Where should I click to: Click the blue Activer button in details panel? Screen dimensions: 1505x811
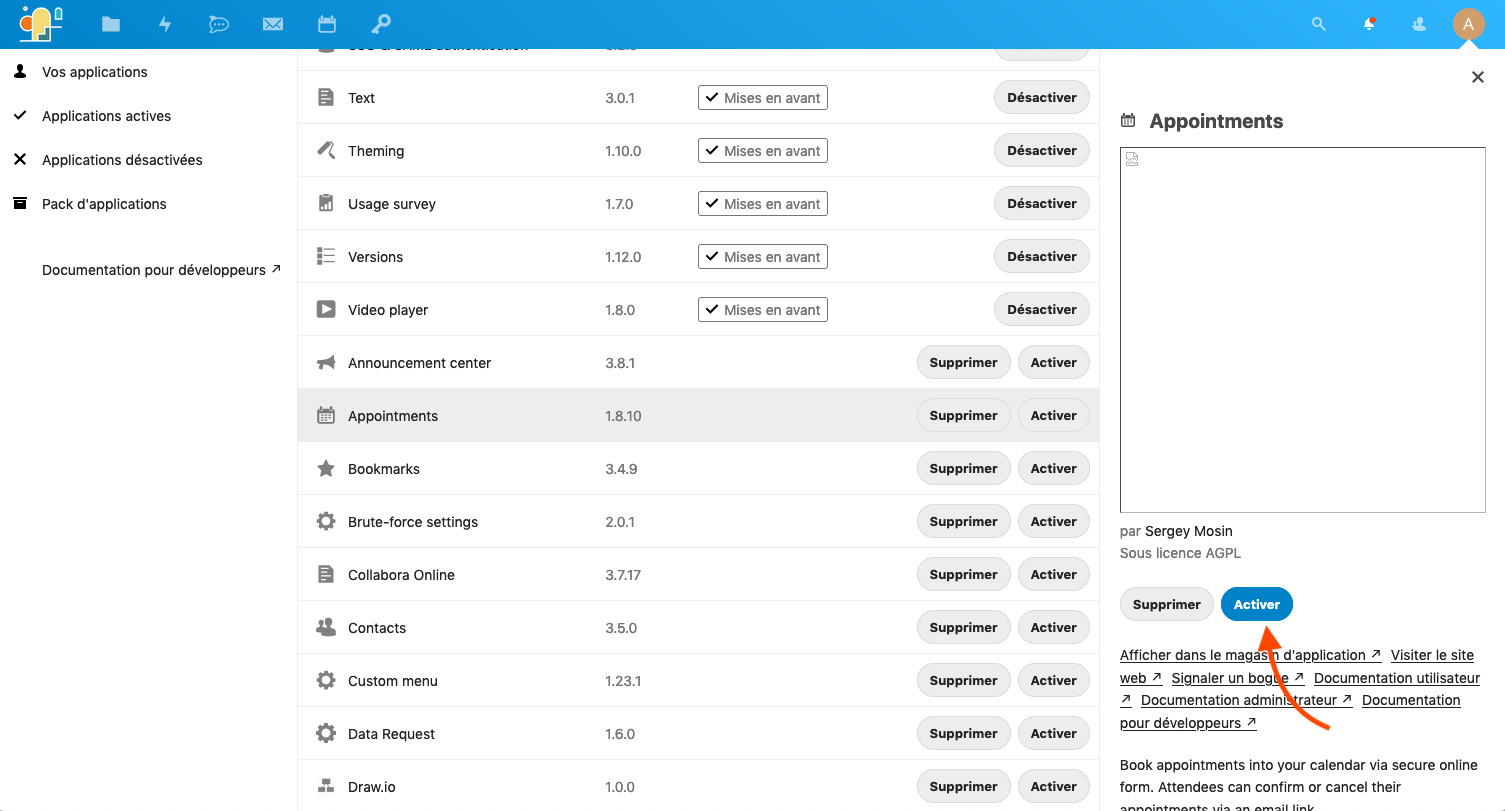click(1257, 604)
